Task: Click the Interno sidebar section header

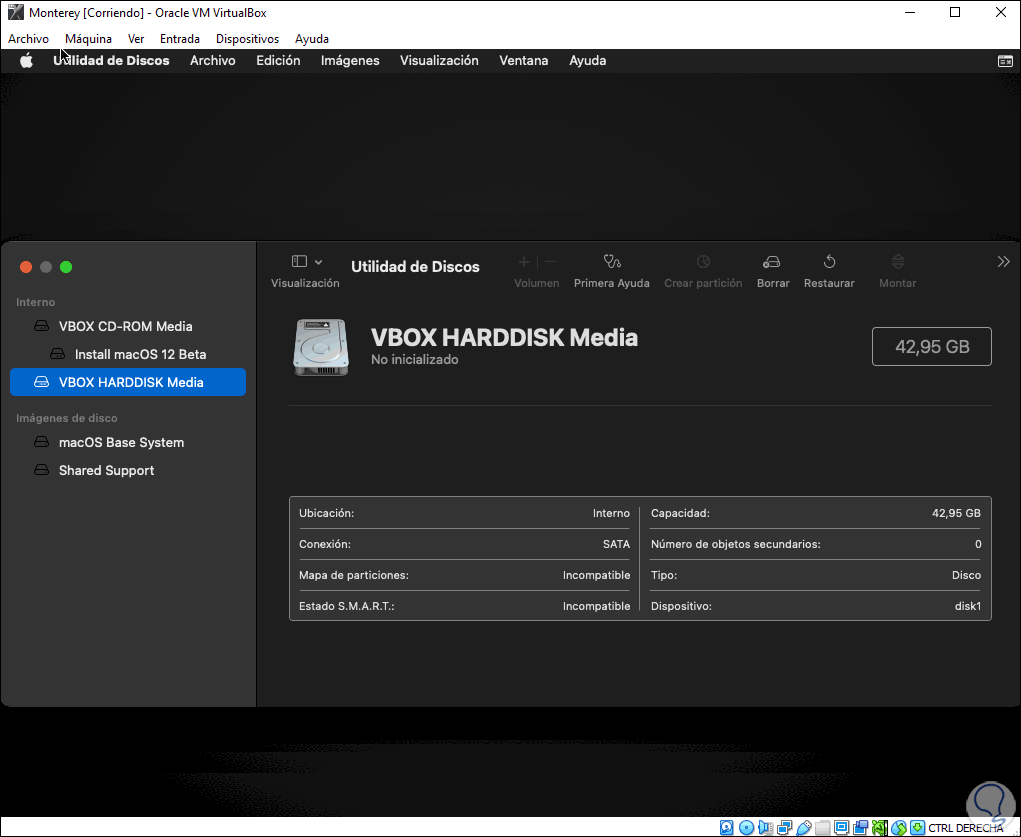Action: (36, 302)
